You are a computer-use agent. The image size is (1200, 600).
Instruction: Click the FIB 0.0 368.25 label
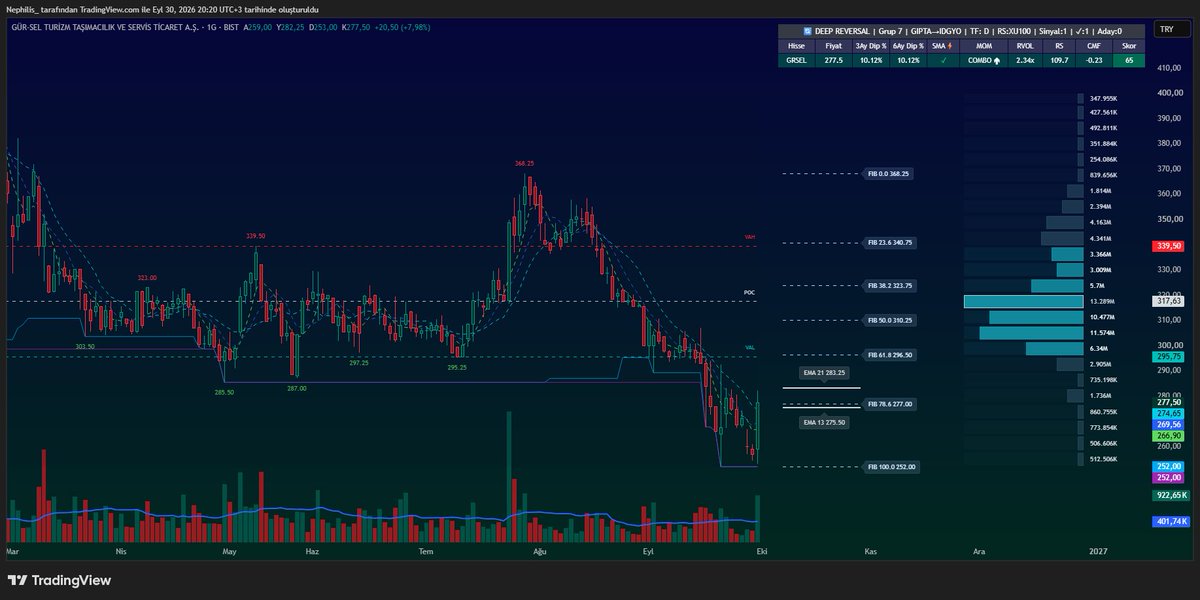(889, 174)
